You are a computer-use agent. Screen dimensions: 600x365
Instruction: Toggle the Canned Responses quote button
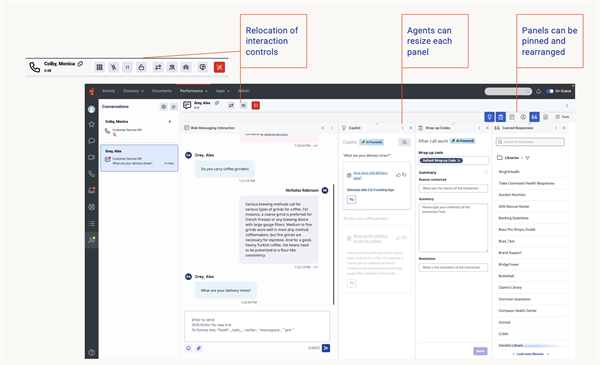click(534, 117)
